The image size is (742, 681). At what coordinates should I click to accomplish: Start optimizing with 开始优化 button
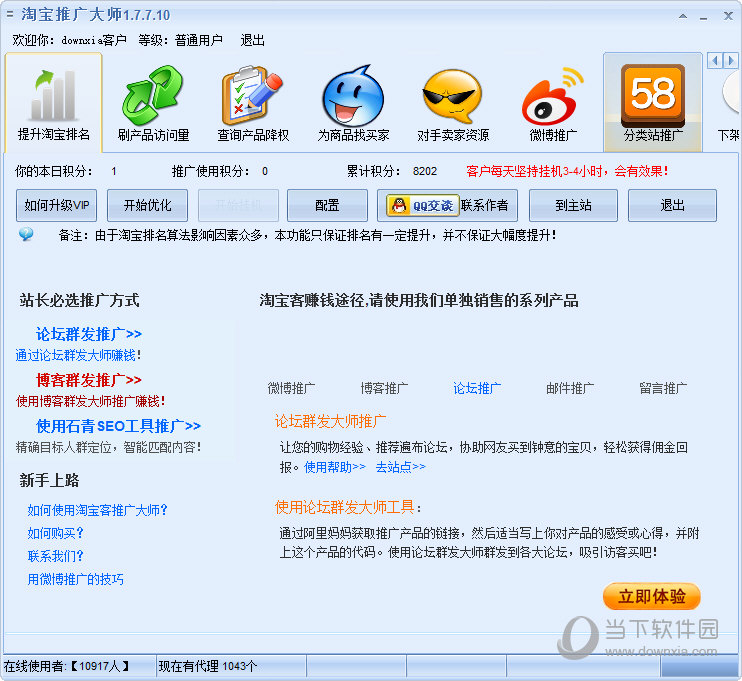pyautogui.click(x=147, y=205)
